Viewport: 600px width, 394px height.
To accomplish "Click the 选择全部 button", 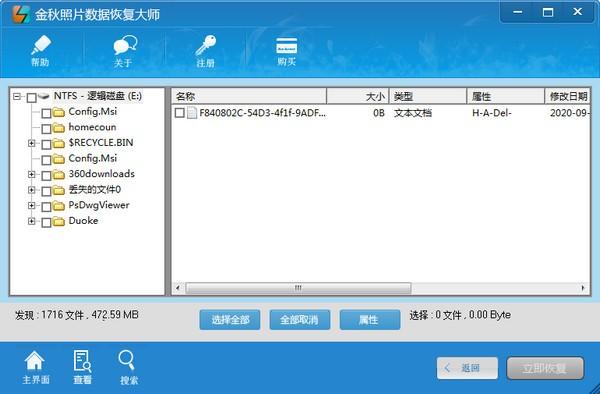I will [x=230, y=320].
